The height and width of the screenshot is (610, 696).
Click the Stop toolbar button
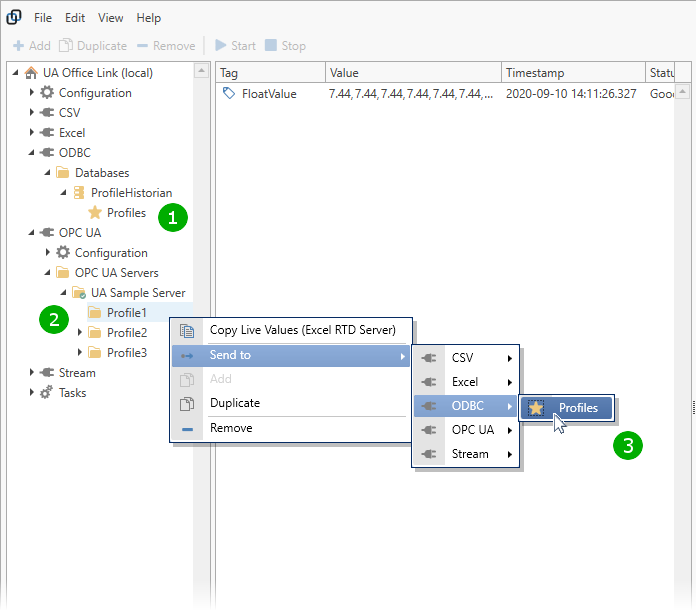click(x=285, y=46)
